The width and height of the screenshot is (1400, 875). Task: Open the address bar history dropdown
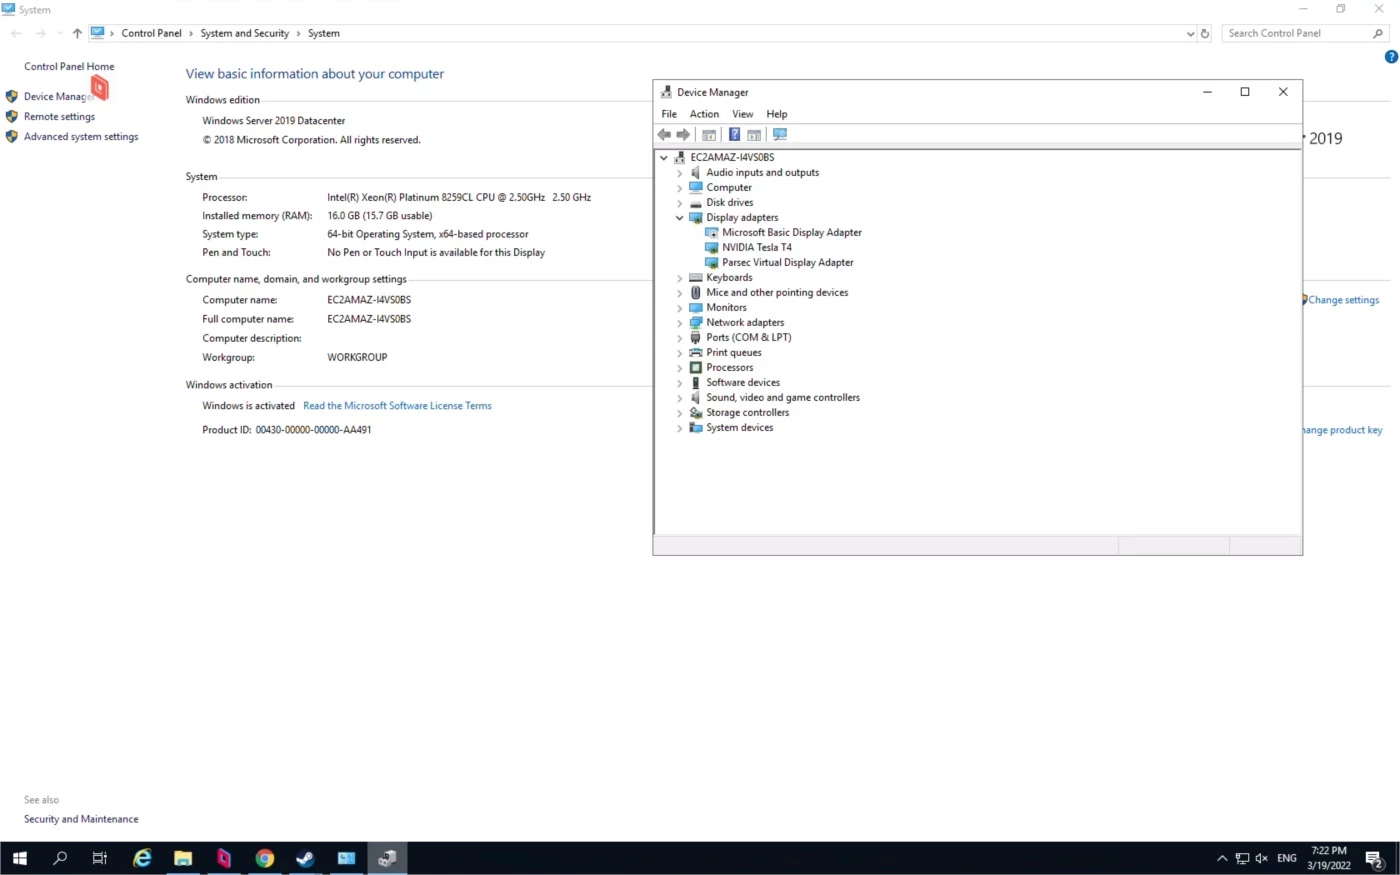tap(1190, 33)
